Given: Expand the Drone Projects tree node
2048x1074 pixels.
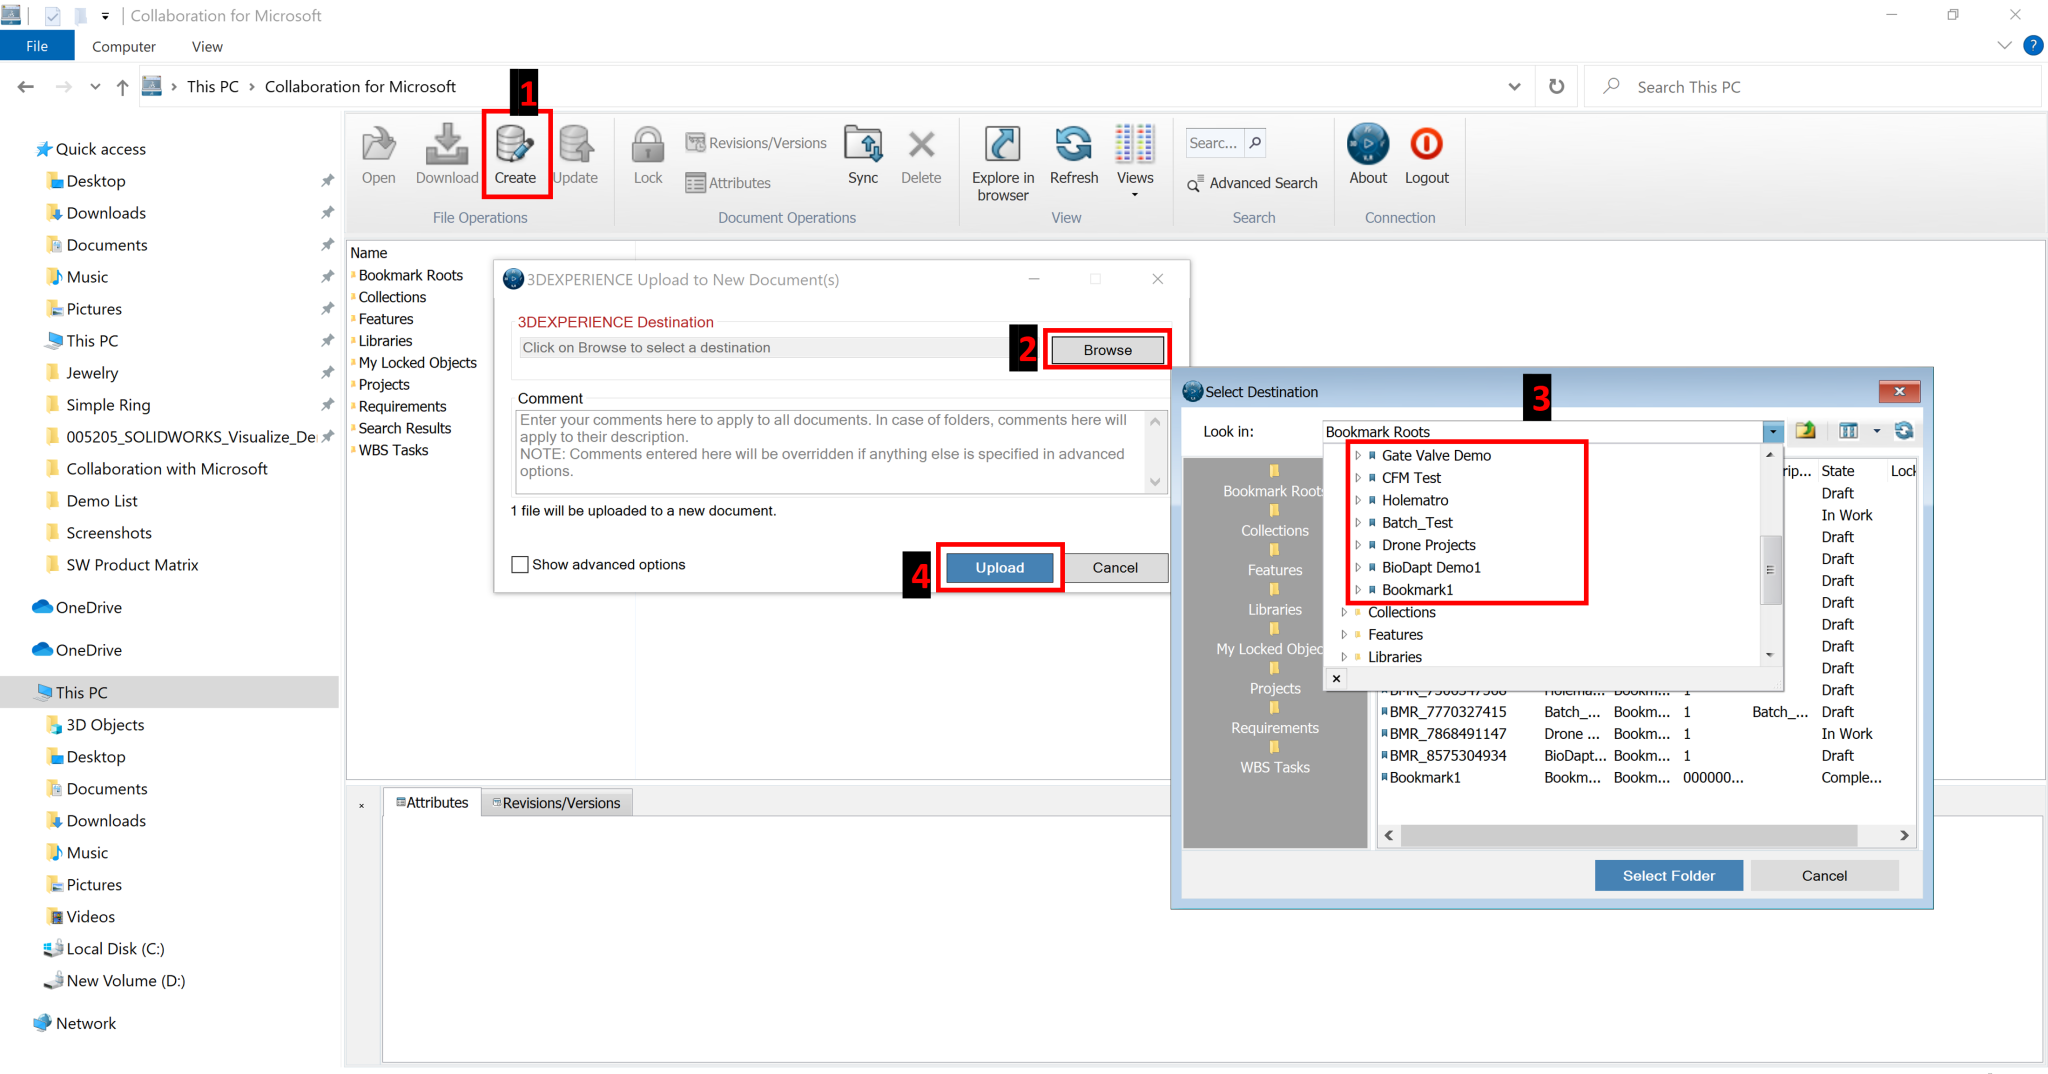Looking at the screenshot, I should [x=1358, y=545].
